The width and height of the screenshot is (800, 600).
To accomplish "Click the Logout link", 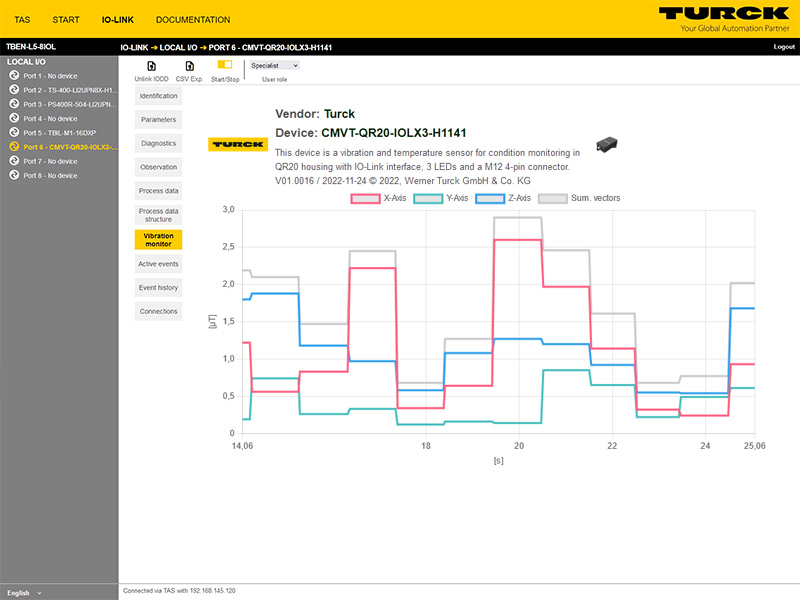I will tap(784, 47).
